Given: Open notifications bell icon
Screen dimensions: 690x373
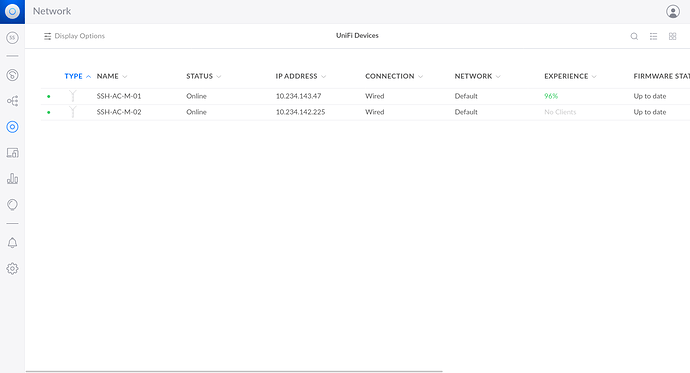Looking at the screenshot, I should click(x=12, y=243).
